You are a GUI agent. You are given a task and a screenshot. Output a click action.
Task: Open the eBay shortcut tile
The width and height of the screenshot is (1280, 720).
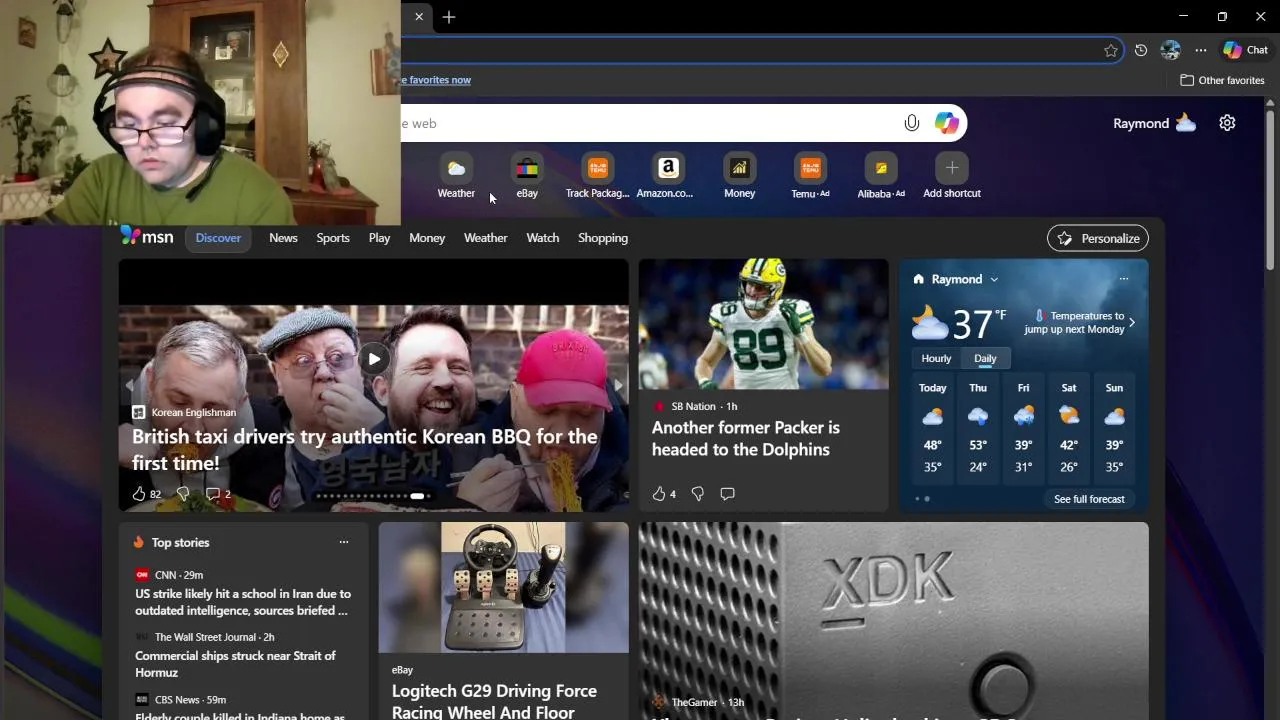click(527, 177)
